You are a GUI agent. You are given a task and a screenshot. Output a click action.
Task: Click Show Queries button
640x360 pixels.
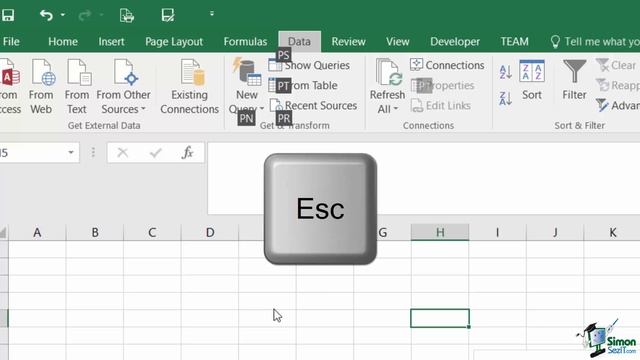[x=309, y=65]
